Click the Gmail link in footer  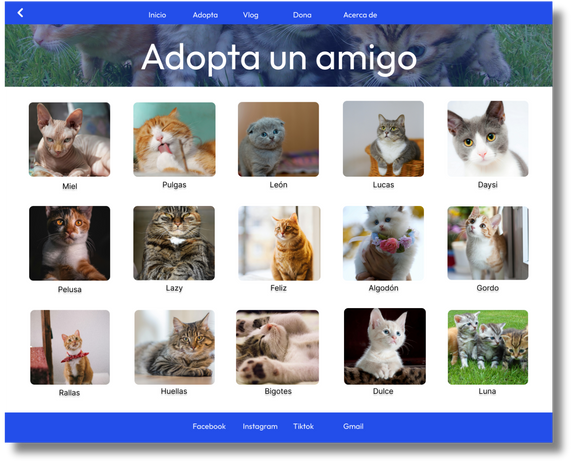(353, 427)
